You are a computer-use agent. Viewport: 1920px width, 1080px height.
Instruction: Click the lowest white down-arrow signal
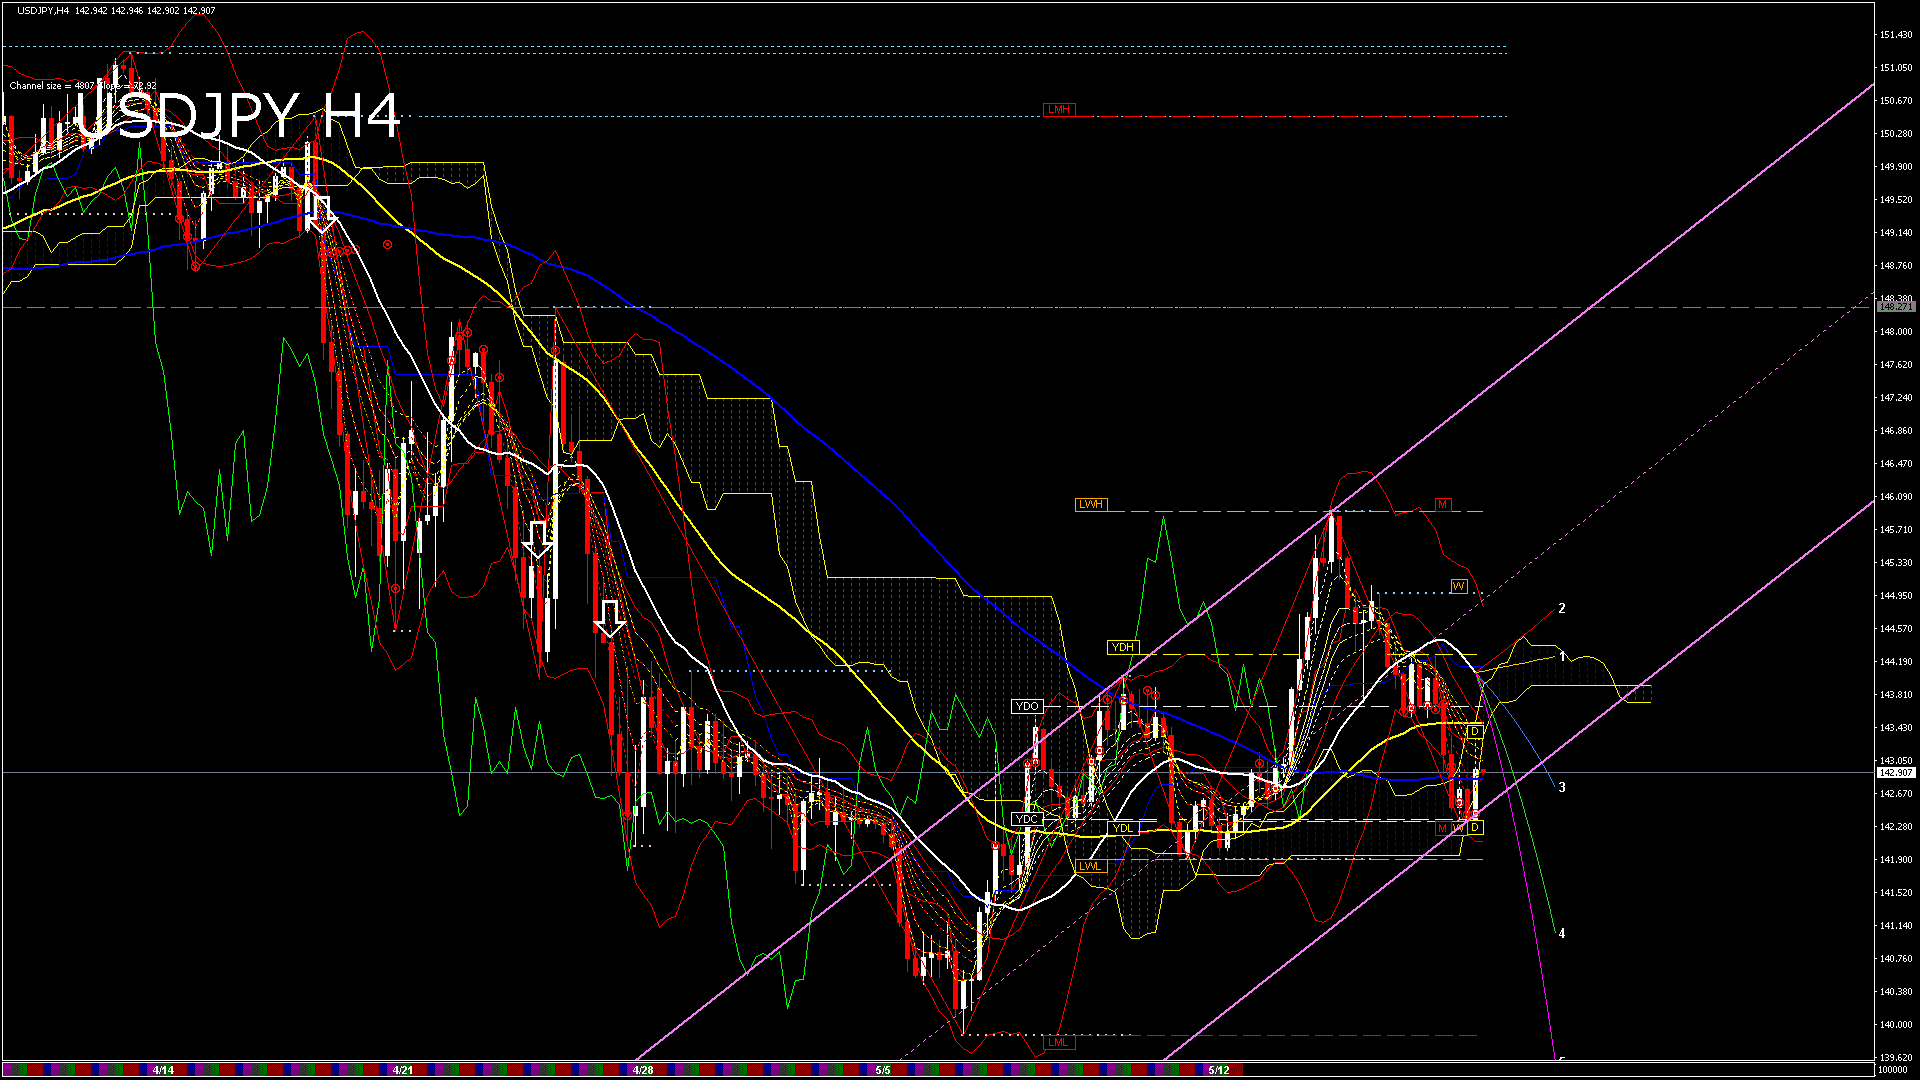pos(609,618)
